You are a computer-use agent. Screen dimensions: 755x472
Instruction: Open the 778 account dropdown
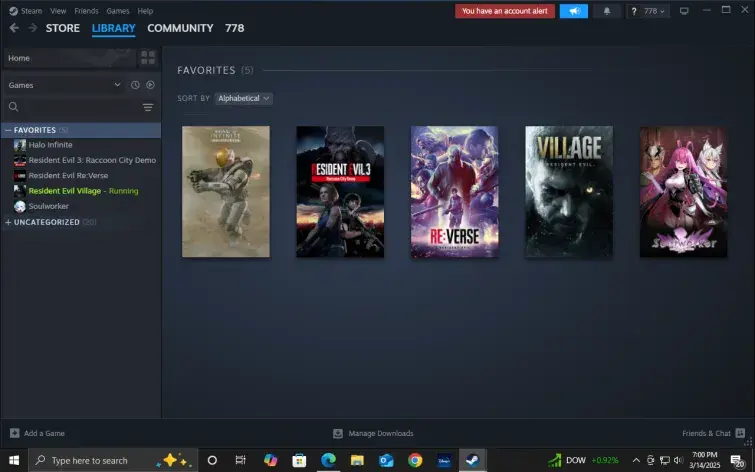click(654, 11)
